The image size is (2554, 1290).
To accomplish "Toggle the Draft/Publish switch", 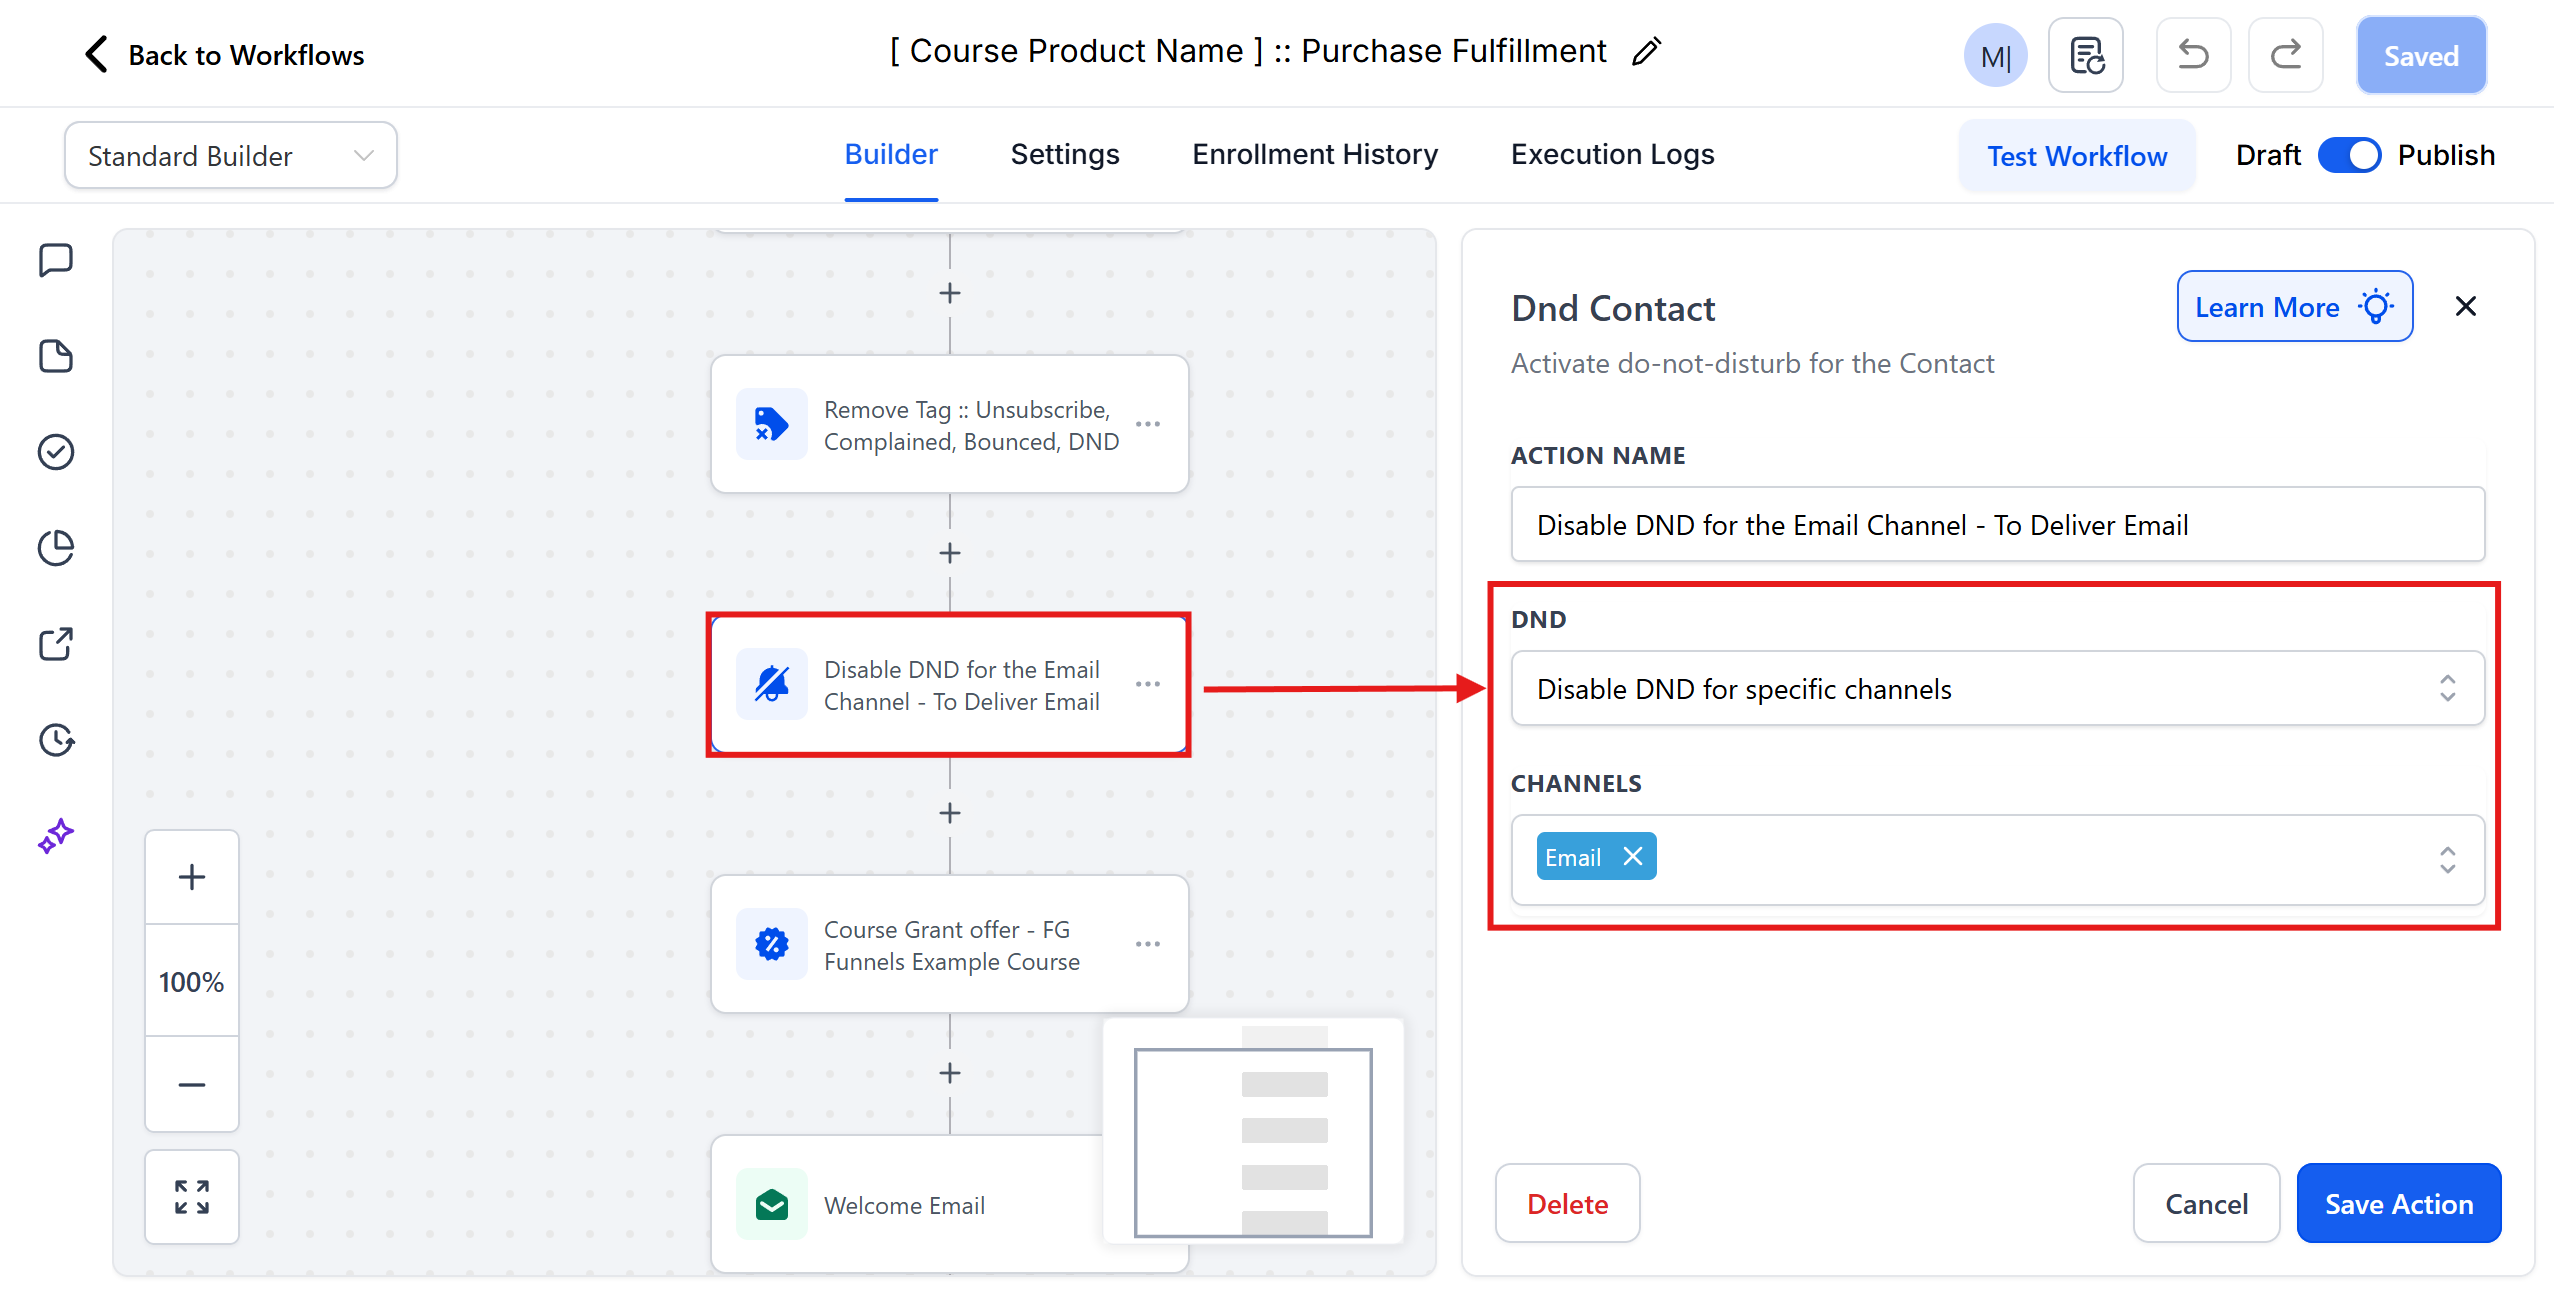I will click(x=2349, y=155).
